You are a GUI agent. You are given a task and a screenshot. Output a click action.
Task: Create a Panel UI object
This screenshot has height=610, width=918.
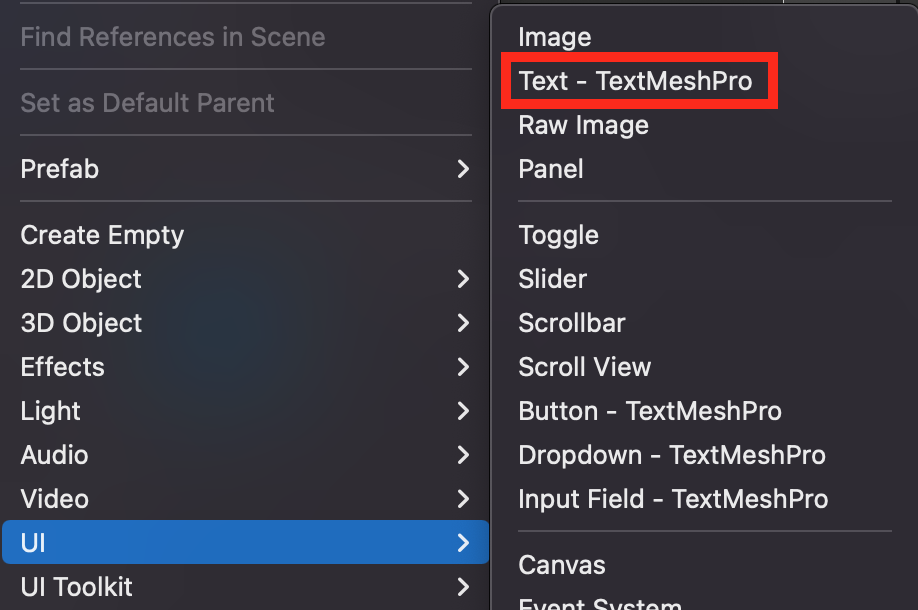551,169
